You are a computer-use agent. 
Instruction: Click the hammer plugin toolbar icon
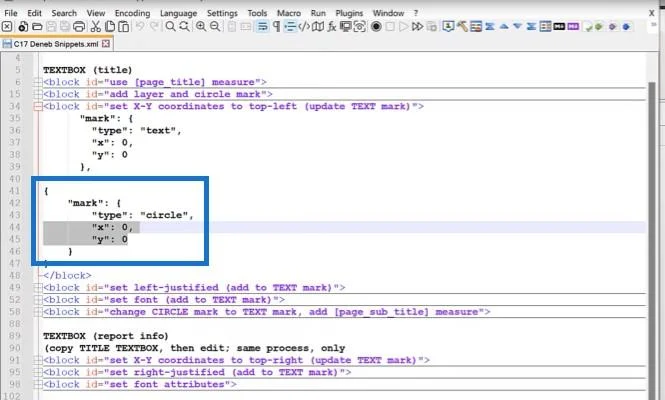462,27
